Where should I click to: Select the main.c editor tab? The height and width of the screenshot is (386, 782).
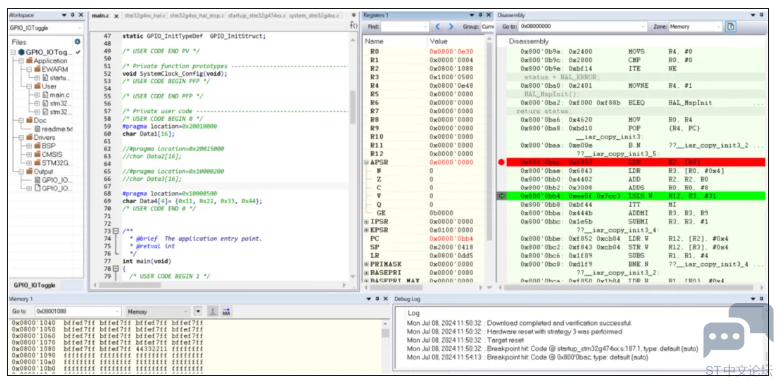click(101, 16)
